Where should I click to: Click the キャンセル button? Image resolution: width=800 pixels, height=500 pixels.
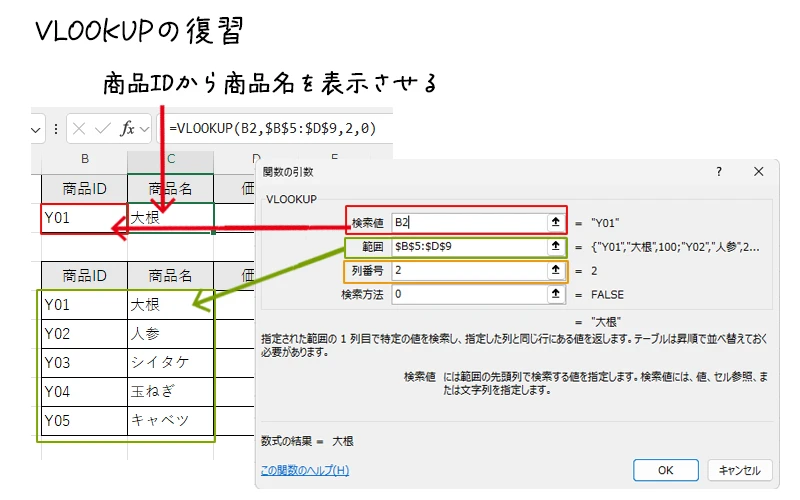pos(739,470)
